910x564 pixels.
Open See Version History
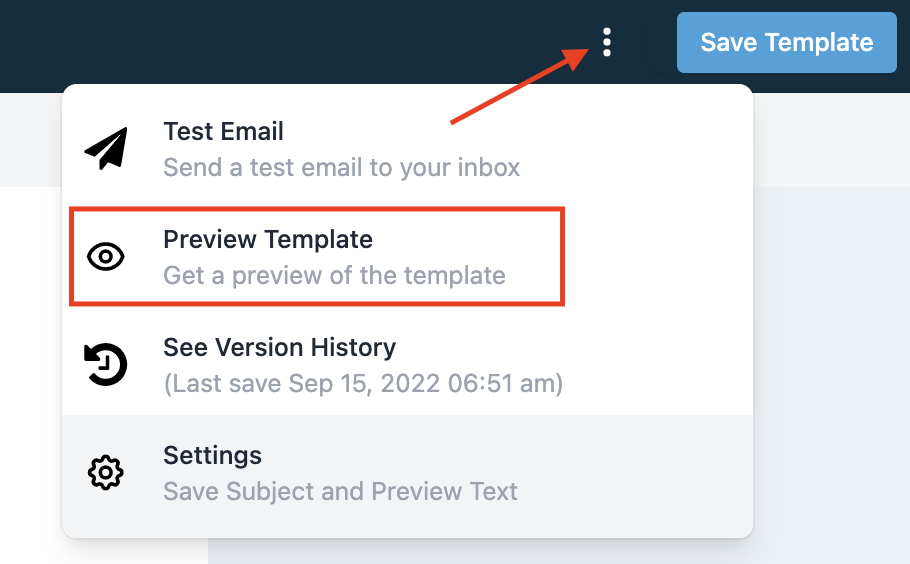point(279,347)
